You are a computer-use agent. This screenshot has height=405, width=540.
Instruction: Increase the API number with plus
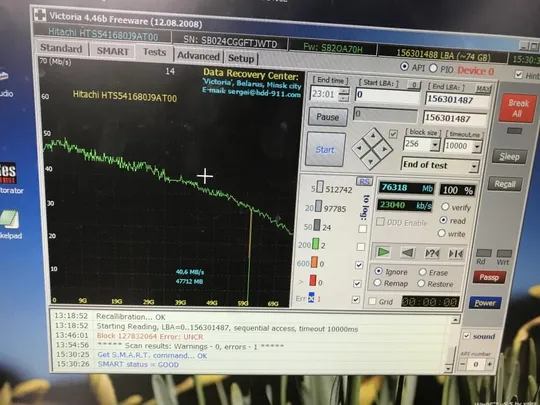pyautogui.click(x=489, y=365)
